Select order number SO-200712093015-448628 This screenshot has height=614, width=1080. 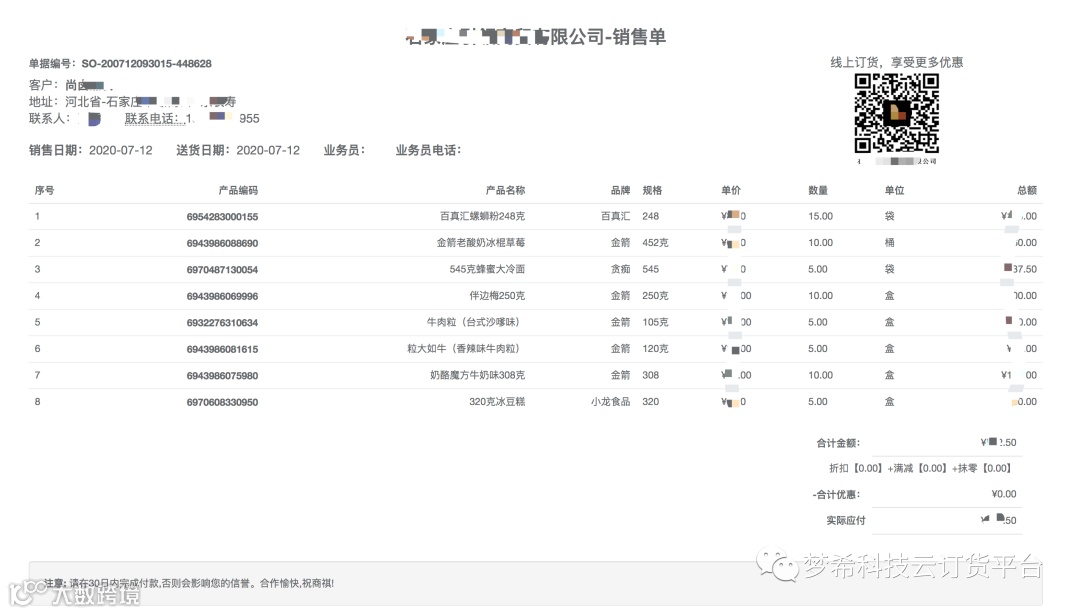pyautogui.click(x=146, y=63)
